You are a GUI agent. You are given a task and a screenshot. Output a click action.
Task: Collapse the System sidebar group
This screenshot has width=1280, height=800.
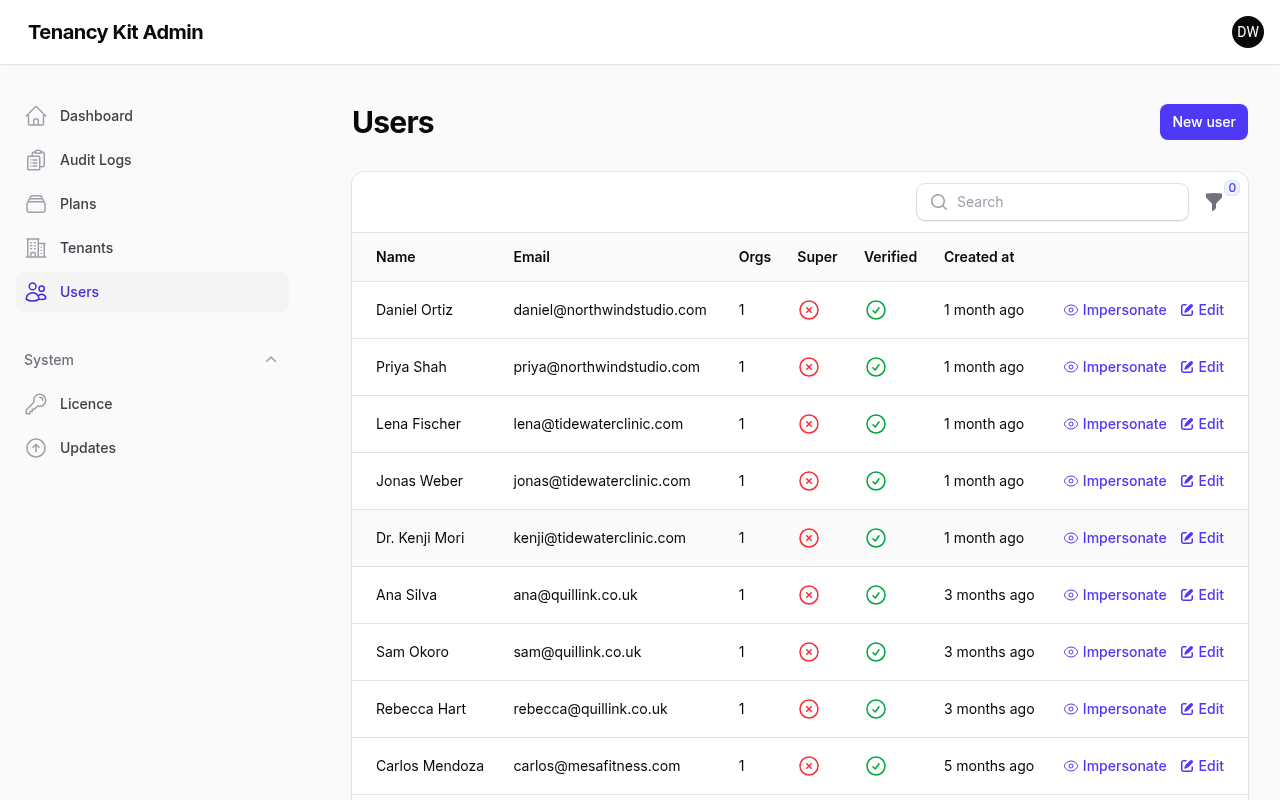pos(271,360)
